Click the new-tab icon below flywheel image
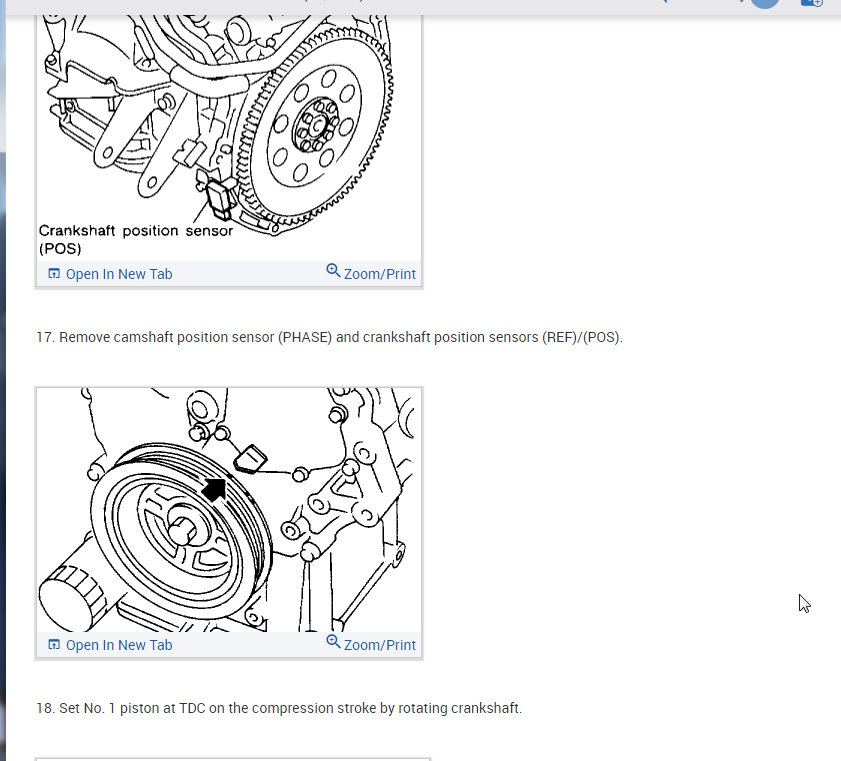This screenshot has height=761, width=841. pyautogui.click(x=54, y=274)
